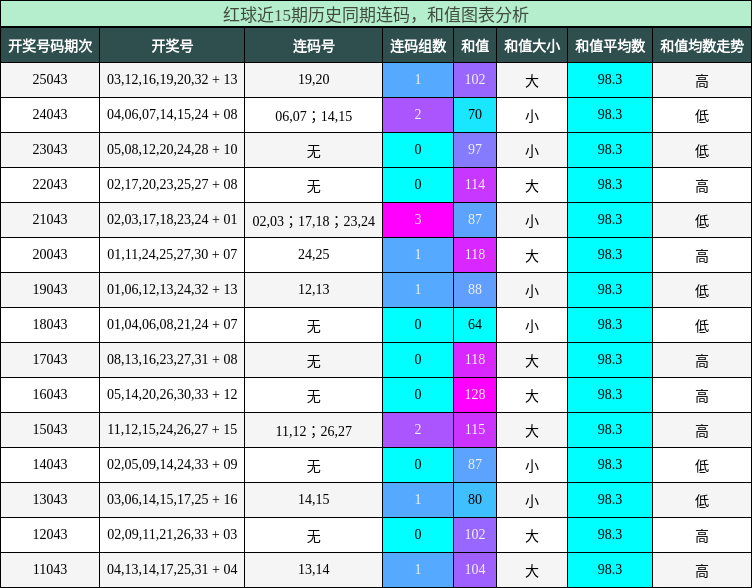
Task: Click consecutive pairs 06,07；14,15 cell
Action: pos(314,116)
